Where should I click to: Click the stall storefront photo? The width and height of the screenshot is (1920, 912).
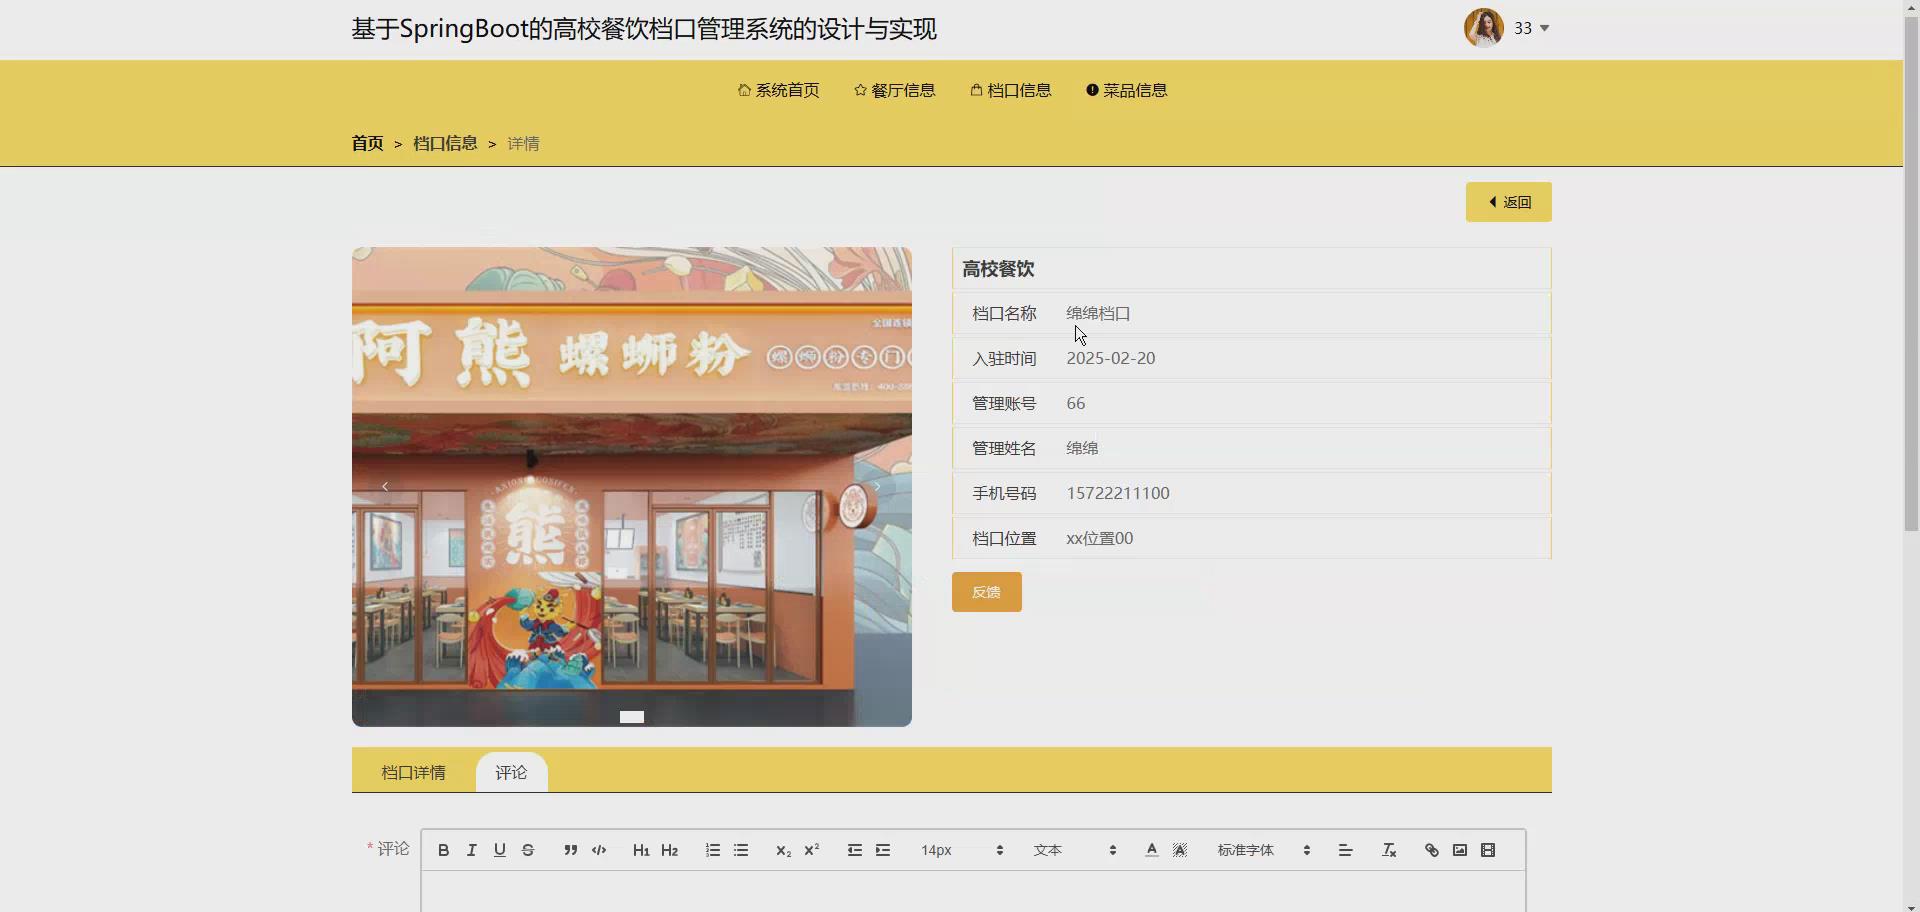click(631, 486)
